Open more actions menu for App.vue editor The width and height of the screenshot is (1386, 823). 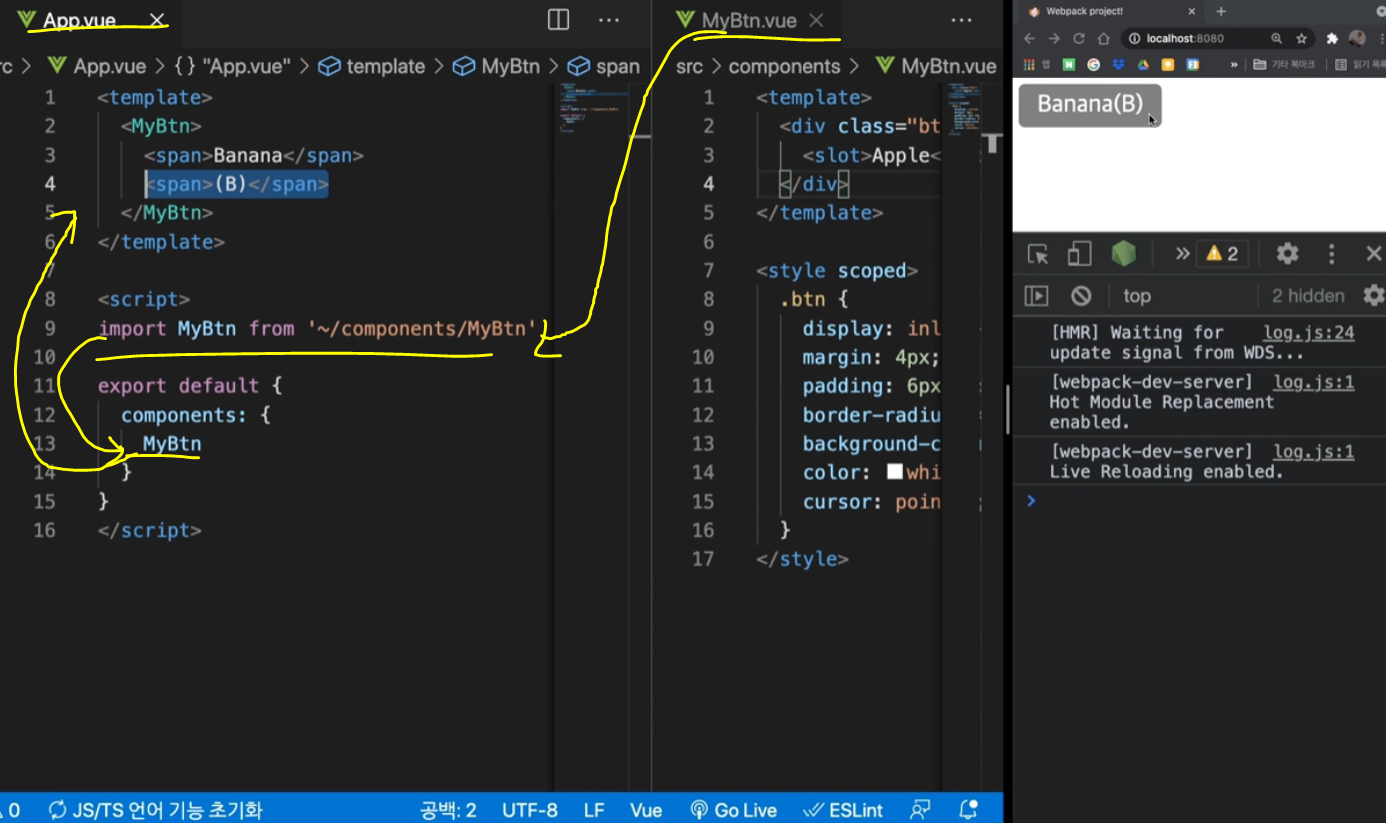609,20
